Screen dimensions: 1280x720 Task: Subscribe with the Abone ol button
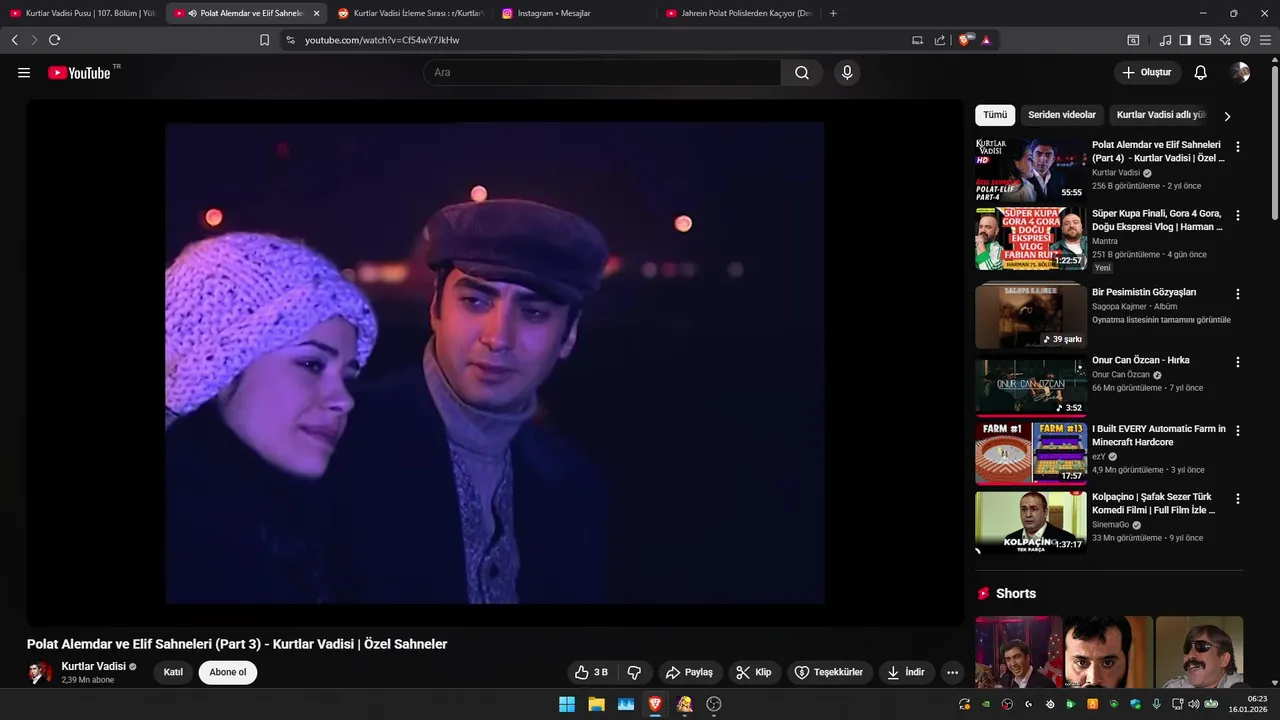click(x=228, y=672)
